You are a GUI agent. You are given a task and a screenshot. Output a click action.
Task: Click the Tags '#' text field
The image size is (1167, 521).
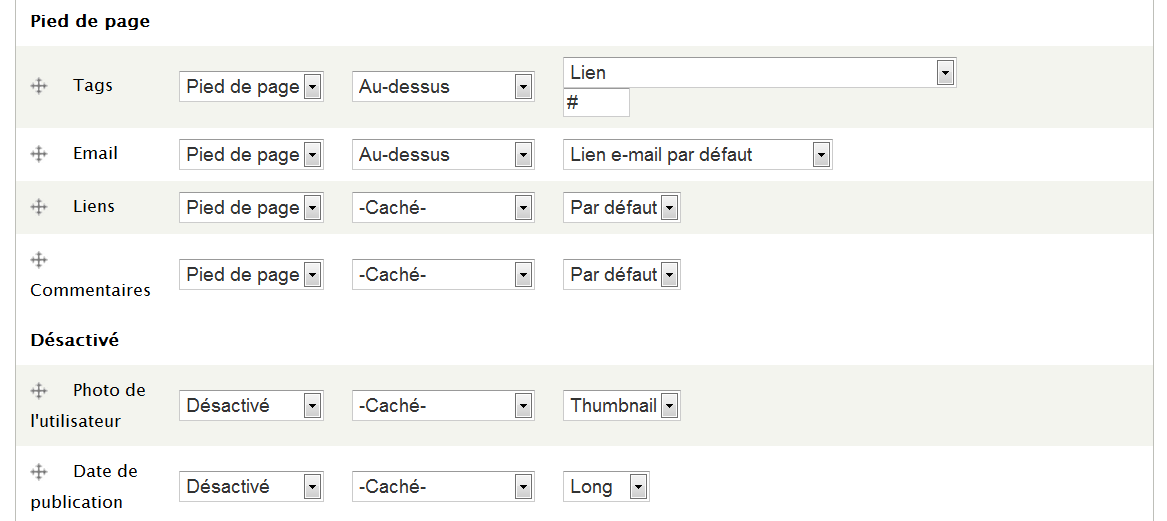[596, 102]
